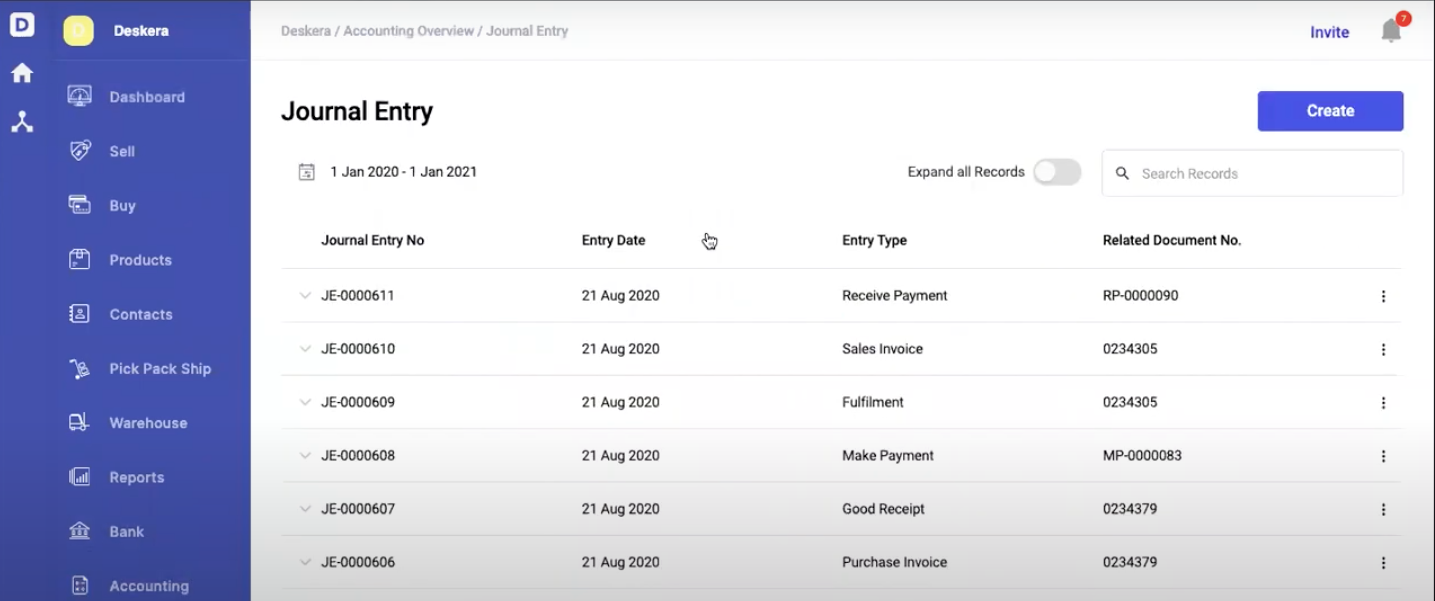This screenshot has height=601, width=1435.
Task: Open the organization hierarchy icon
Action: click(x=22, y=122)
